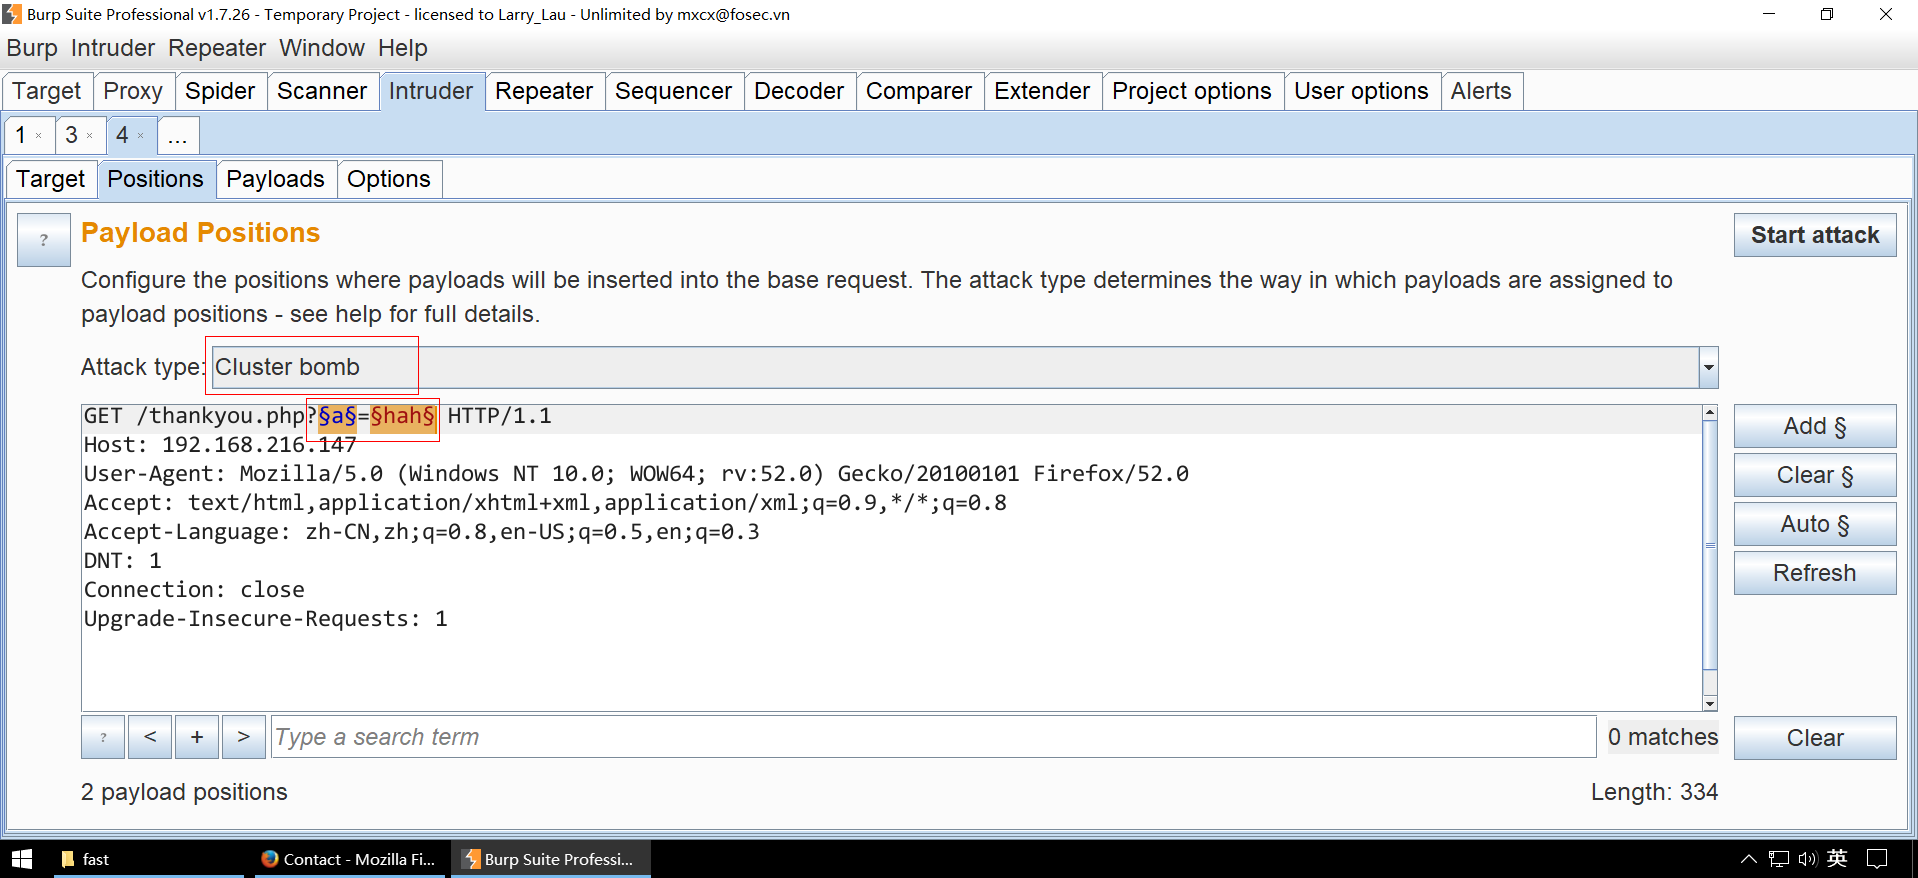Open the Intruder Target sub-tab

[x=51, y=179]
